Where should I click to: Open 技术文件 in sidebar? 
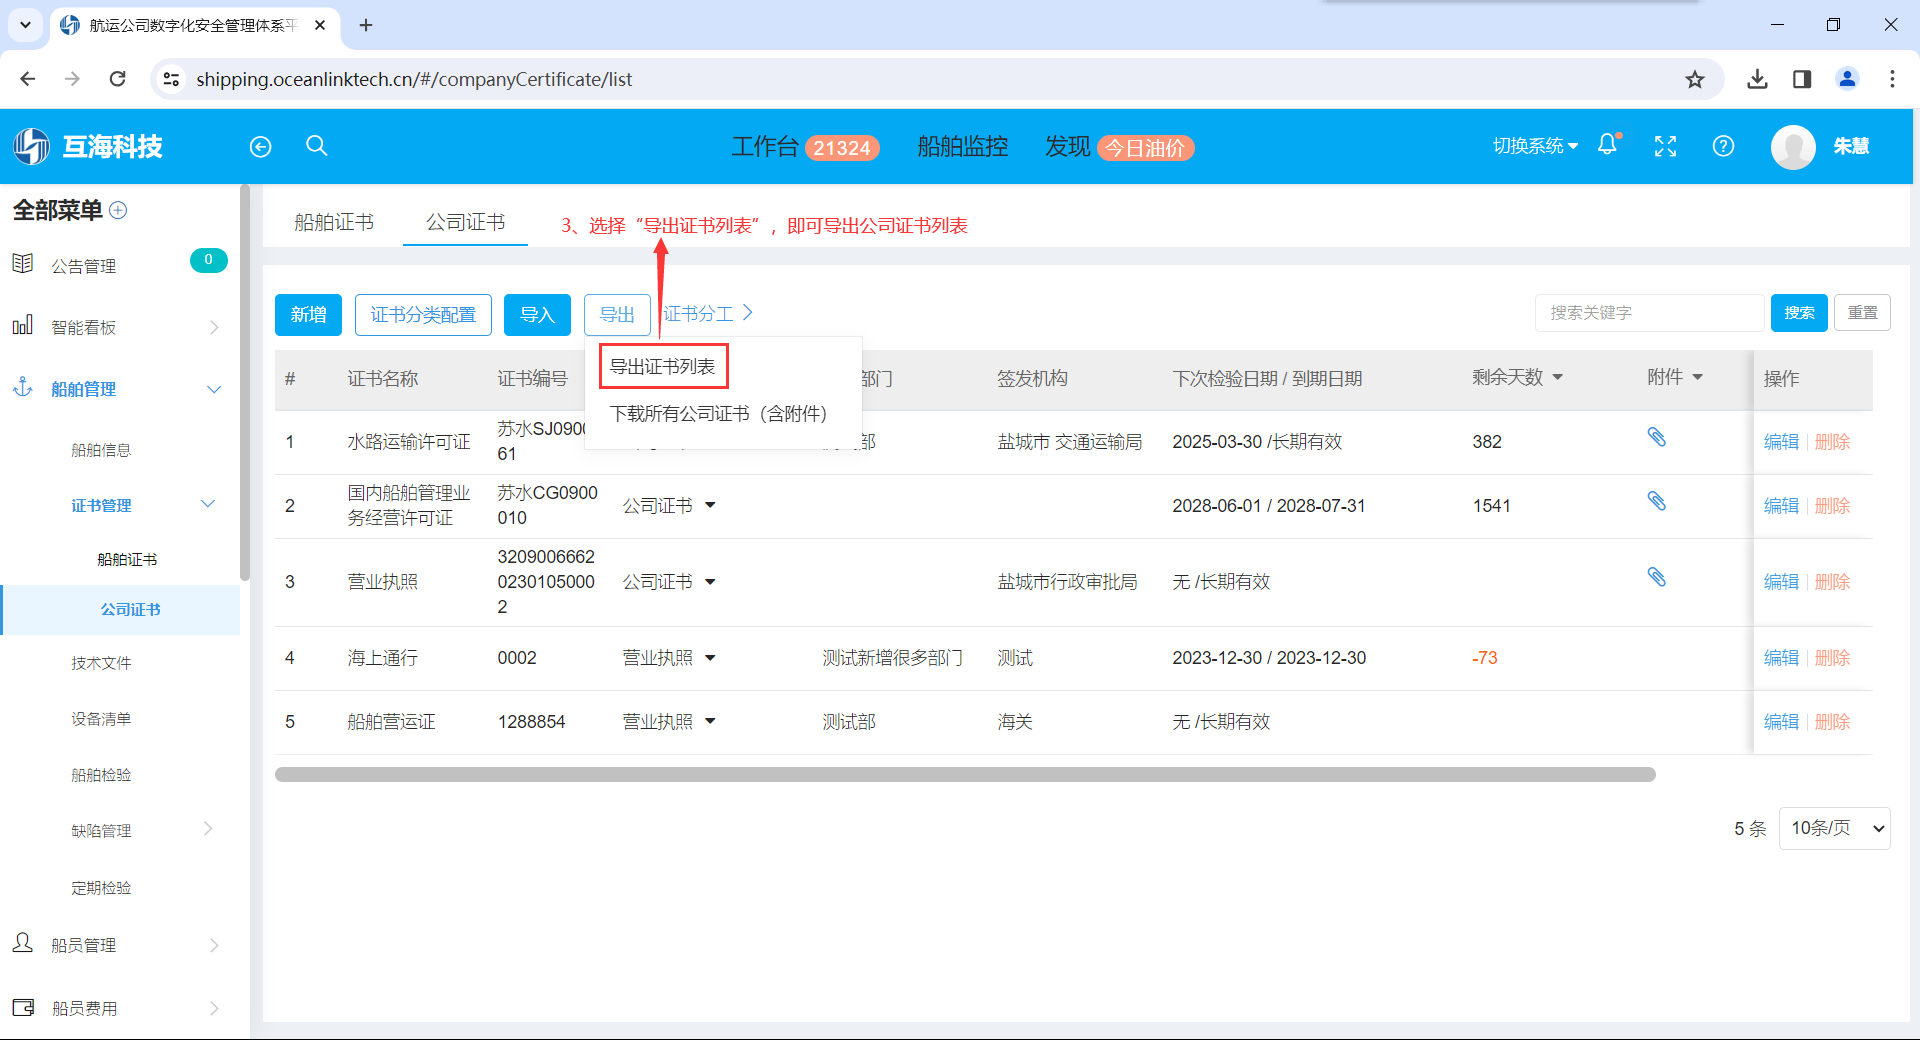point(101,663)
